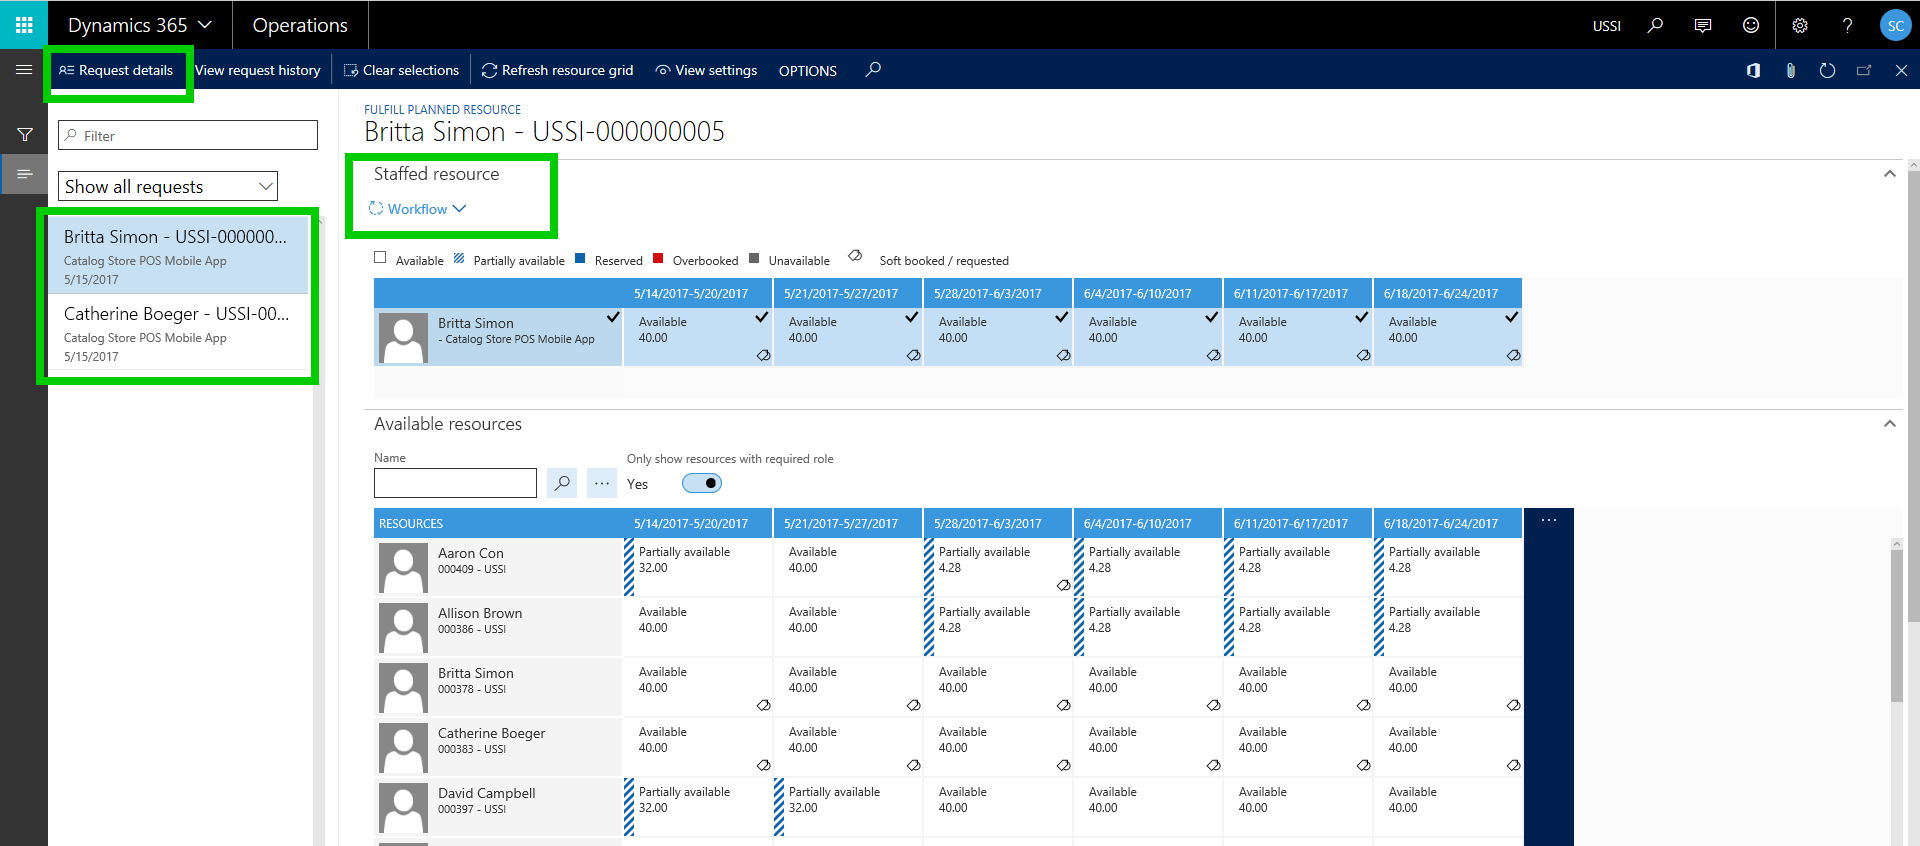The width and height of the screenshot is (1920, 846).
Task: Click the Name search input field
Action: (x=455, y=483)
